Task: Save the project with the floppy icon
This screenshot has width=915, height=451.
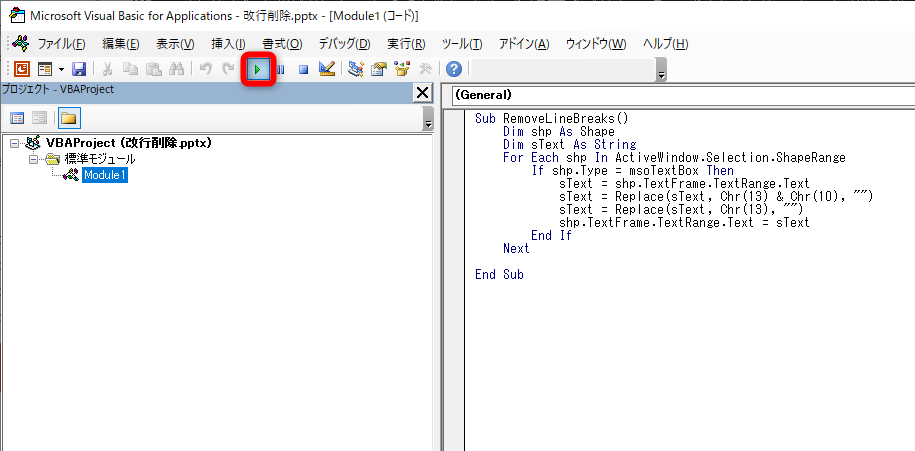Action: 79,69
